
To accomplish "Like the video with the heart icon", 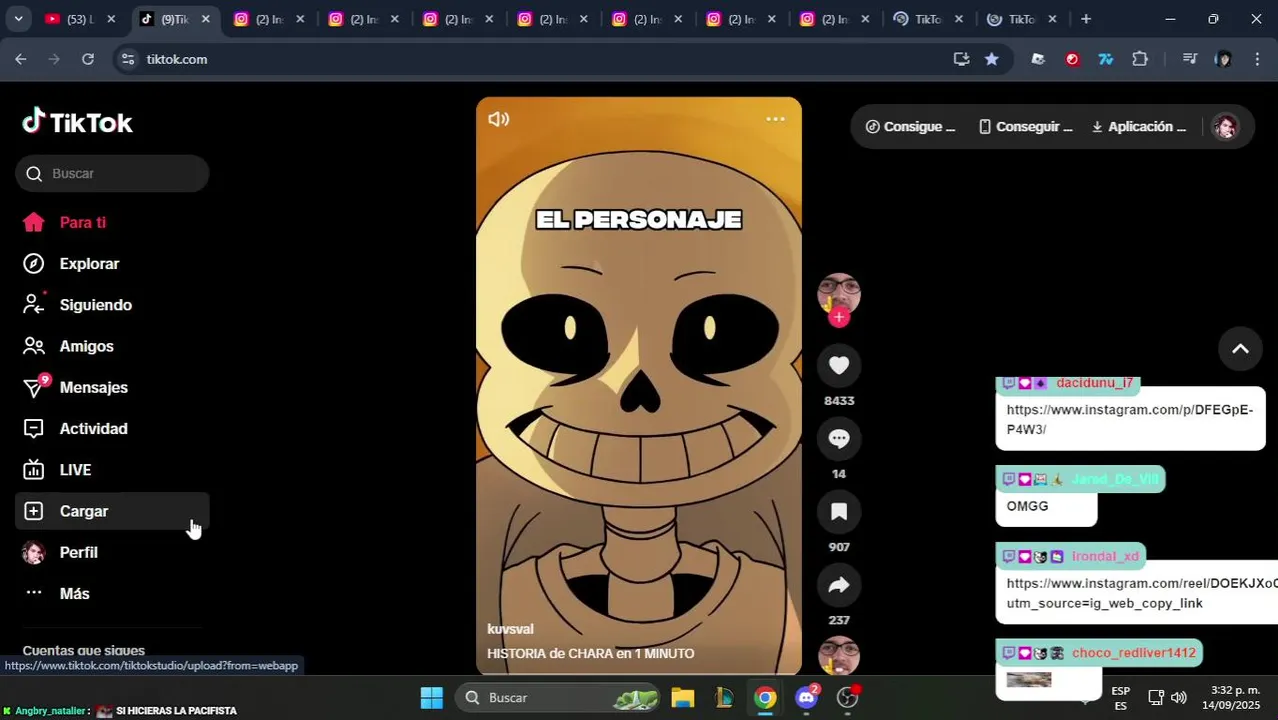I will (x=839, y=366).
